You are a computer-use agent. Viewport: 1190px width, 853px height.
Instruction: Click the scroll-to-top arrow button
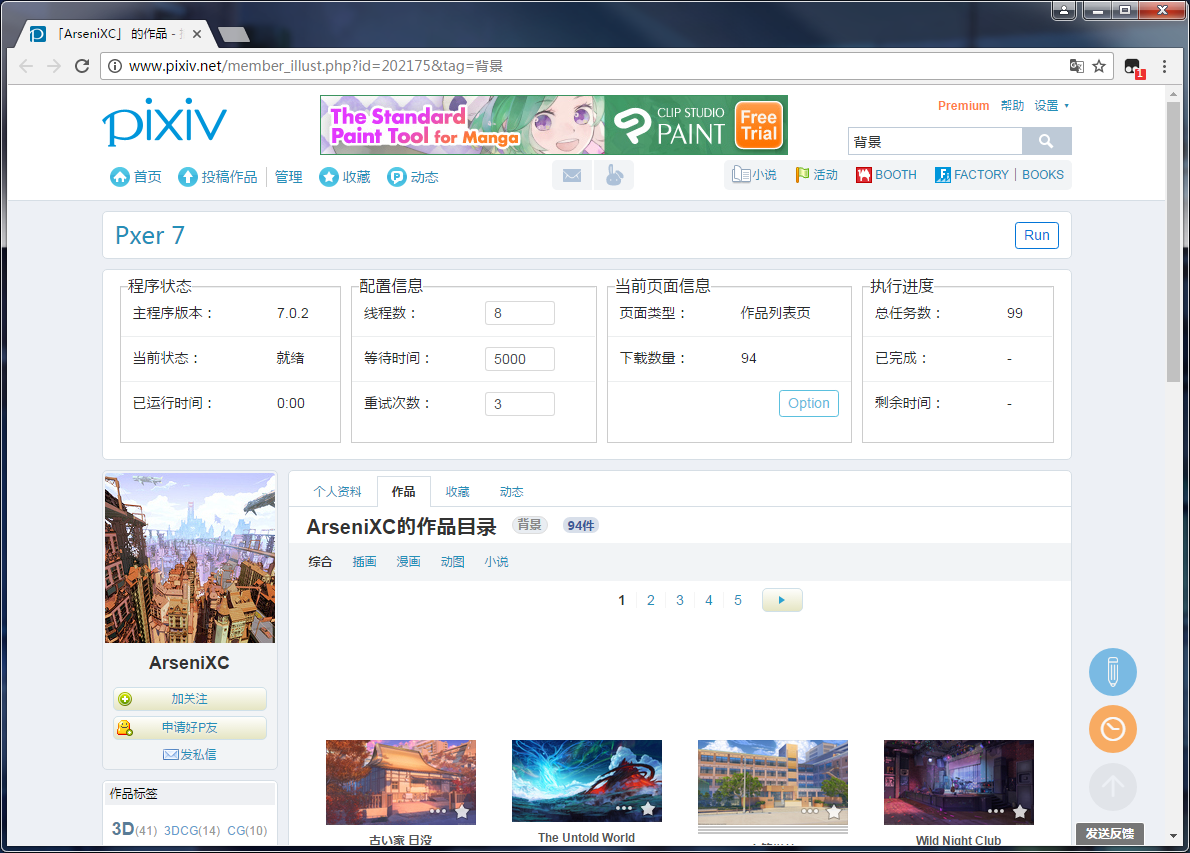(1113, 786)
